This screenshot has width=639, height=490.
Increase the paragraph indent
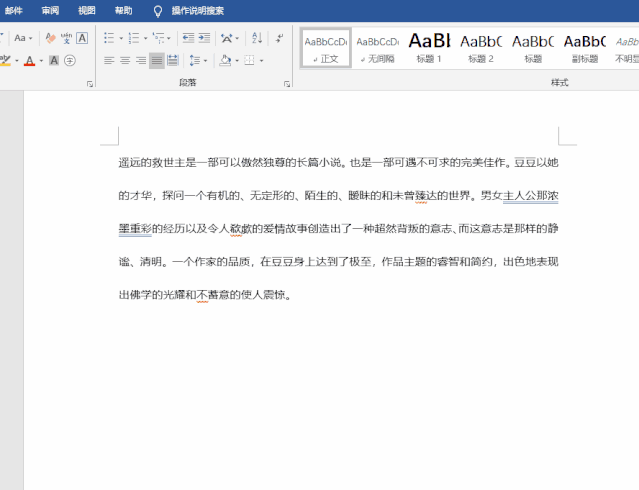(x=204, y=38)
